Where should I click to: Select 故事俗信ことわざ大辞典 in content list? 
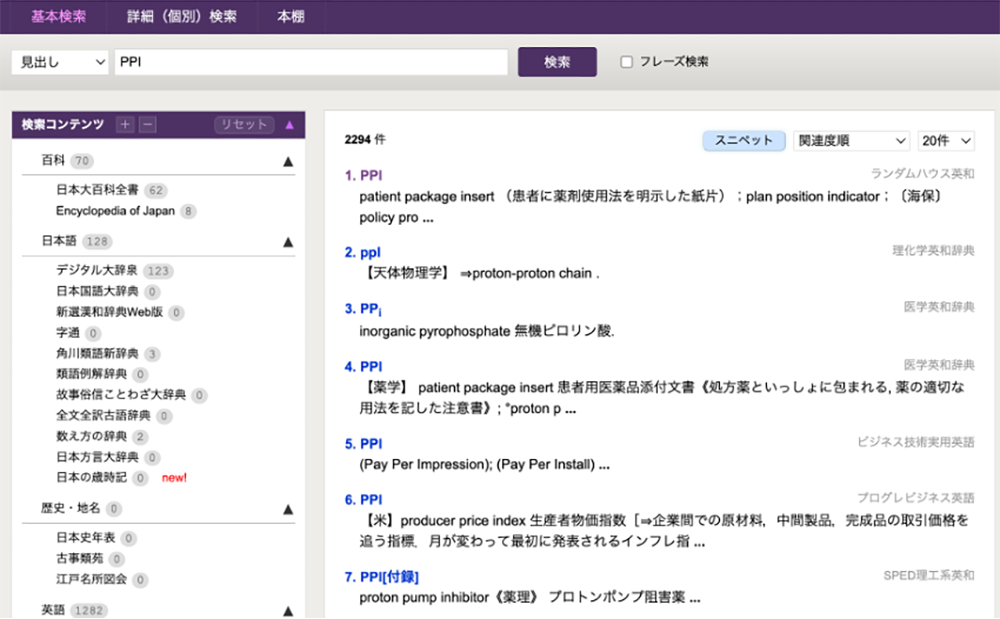click(121, 395)
